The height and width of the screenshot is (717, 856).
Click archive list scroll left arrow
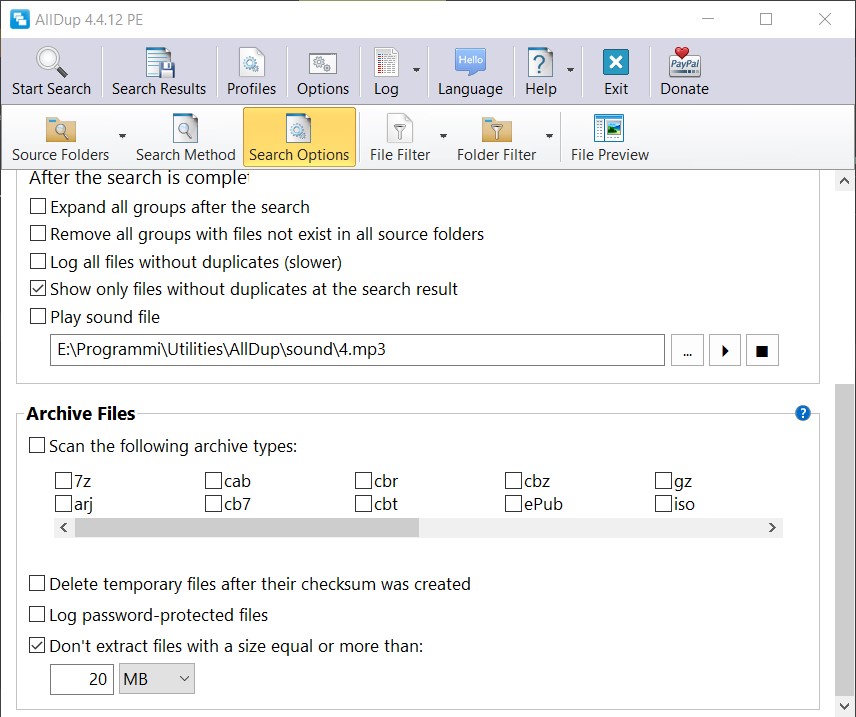click(64, 528)
